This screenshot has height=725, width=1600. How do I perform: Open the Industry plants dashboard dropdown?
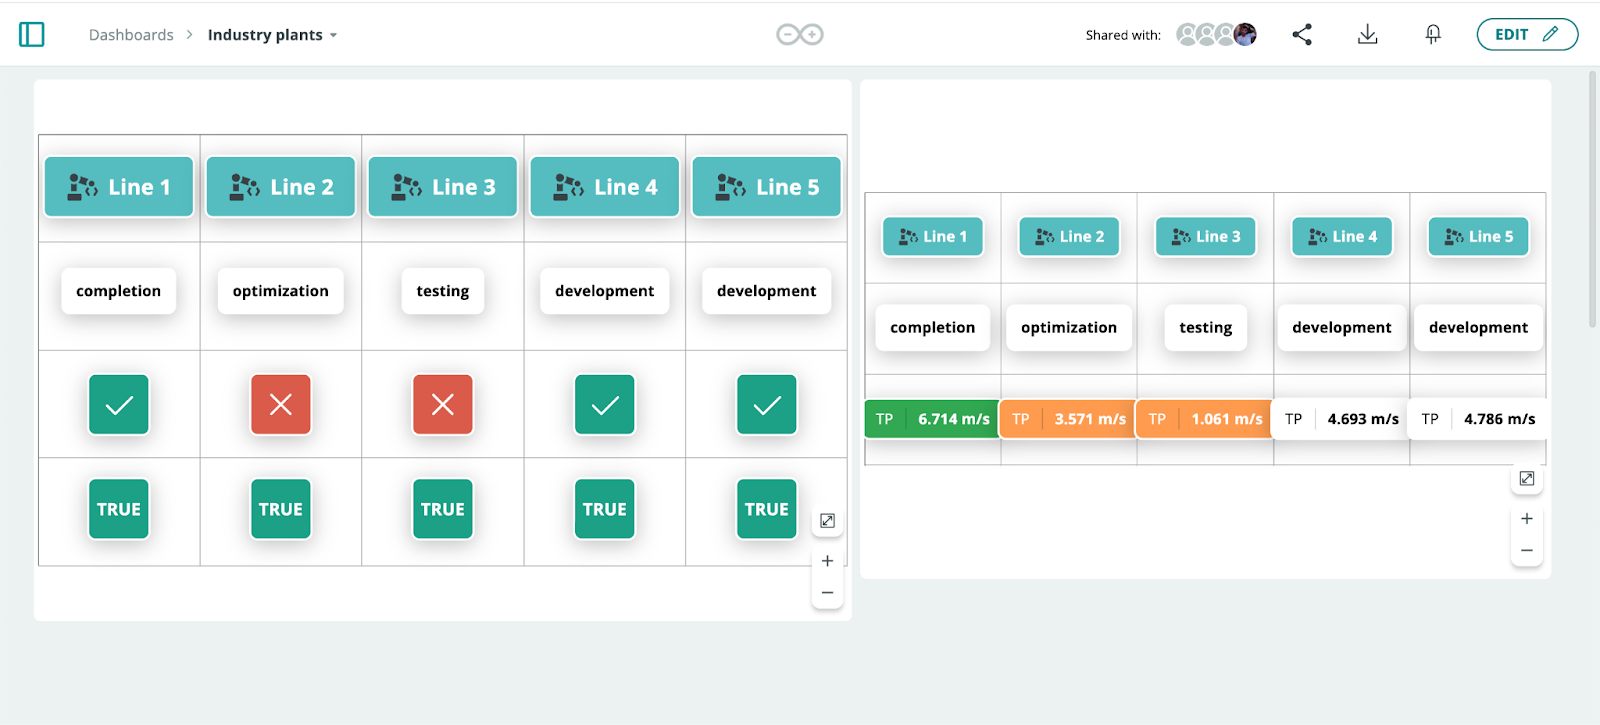[272, 35]
